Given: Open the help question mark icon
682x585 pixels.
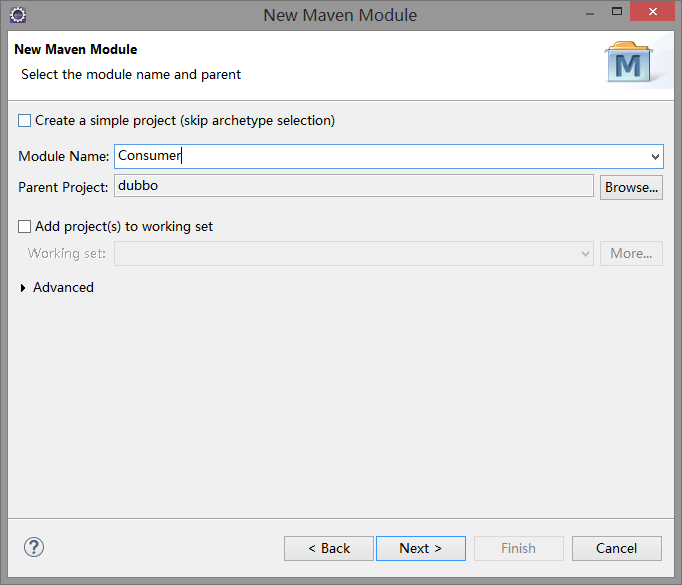Looking at the screenshot, I should (34, 547).
